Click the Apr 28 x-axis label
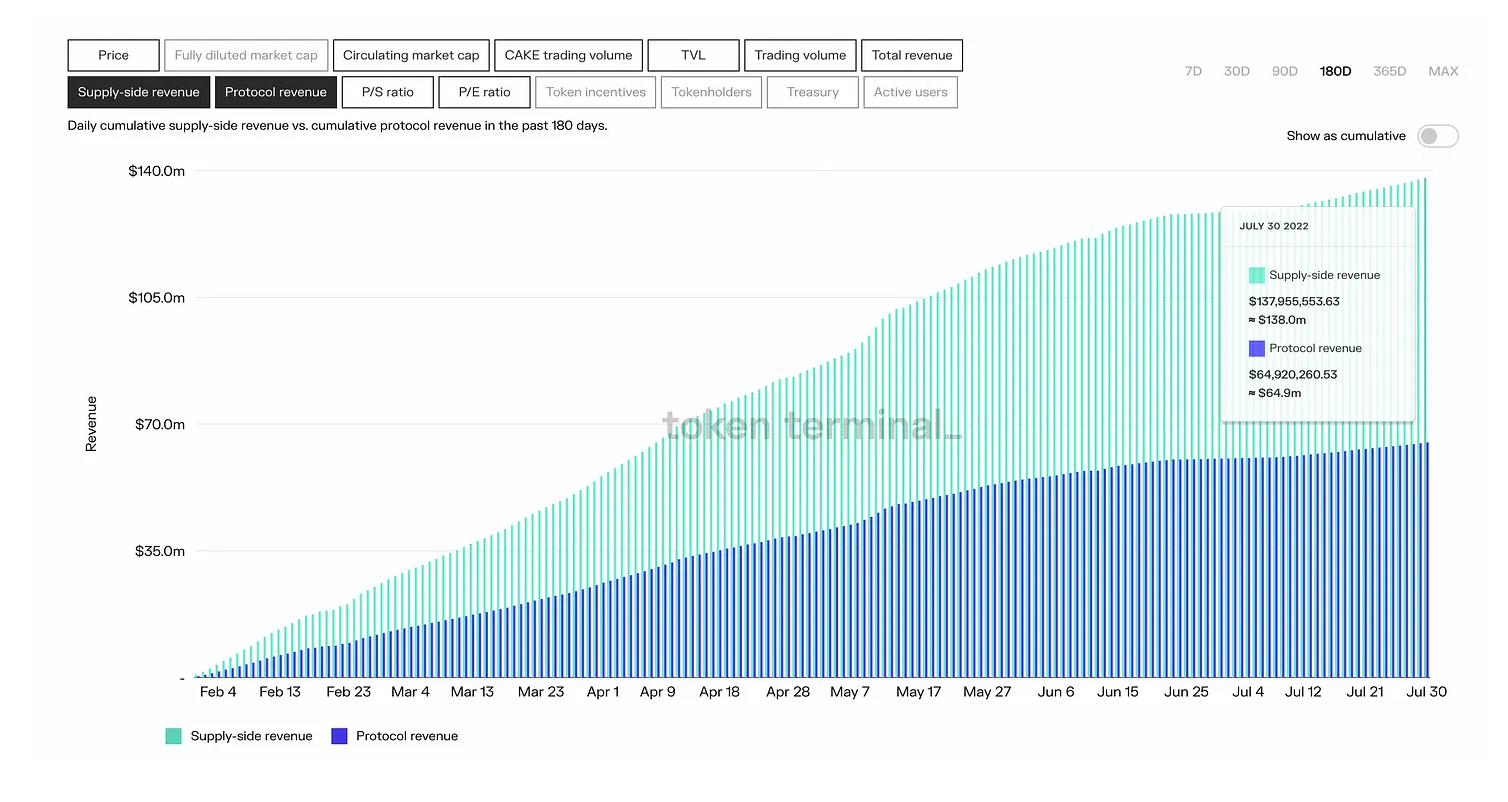 click(x=788, y=691)
